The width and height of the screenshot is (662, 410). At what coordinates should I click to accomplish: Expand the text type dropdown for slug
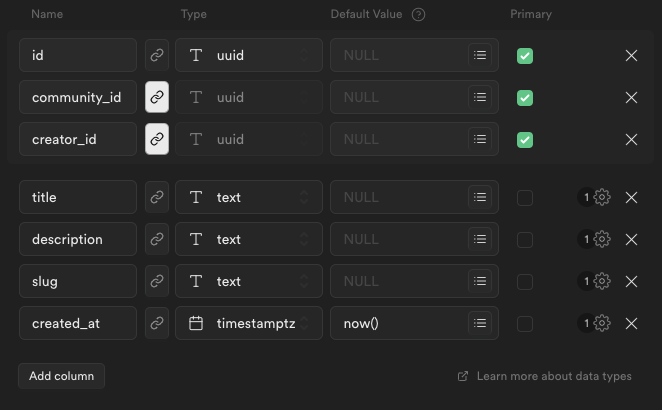click(249, 281)
